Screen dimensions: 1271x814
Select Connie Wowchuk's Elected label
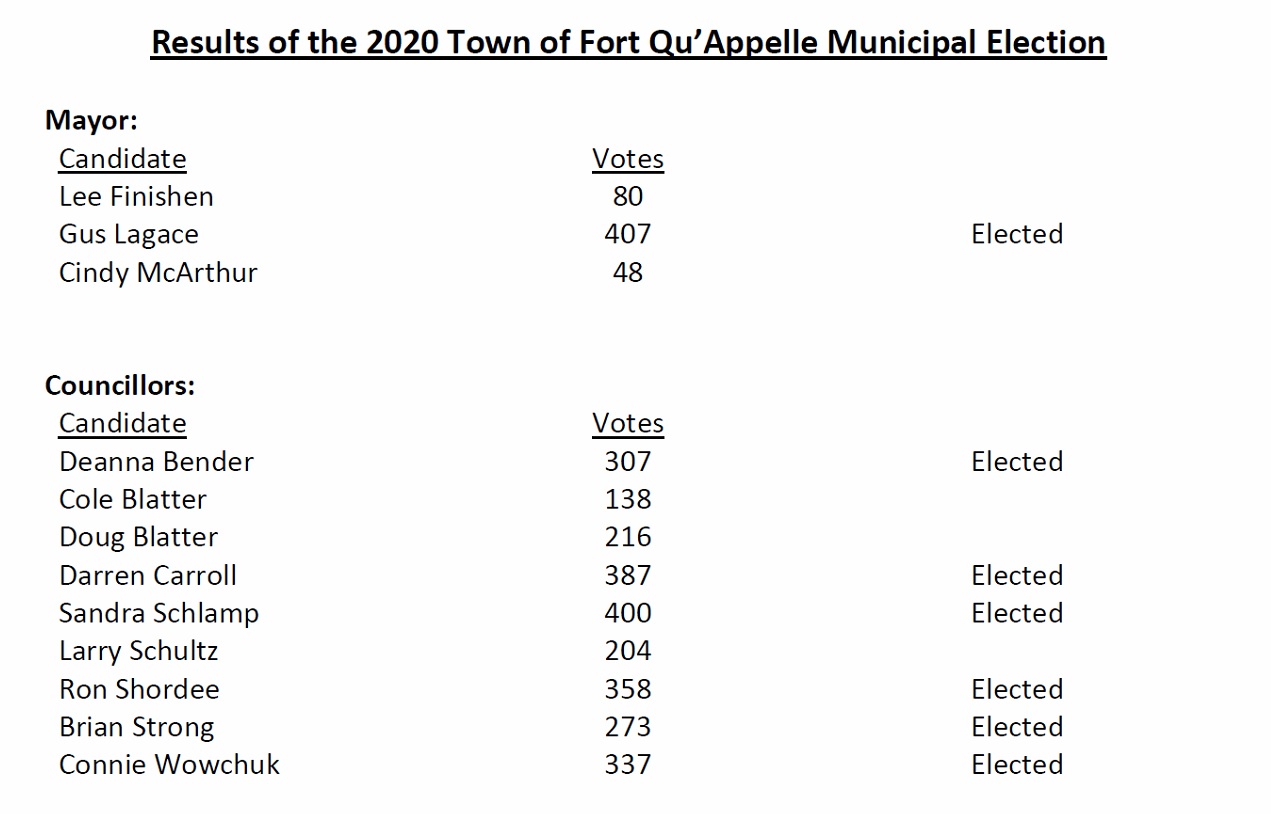(x=1017, y=764)
